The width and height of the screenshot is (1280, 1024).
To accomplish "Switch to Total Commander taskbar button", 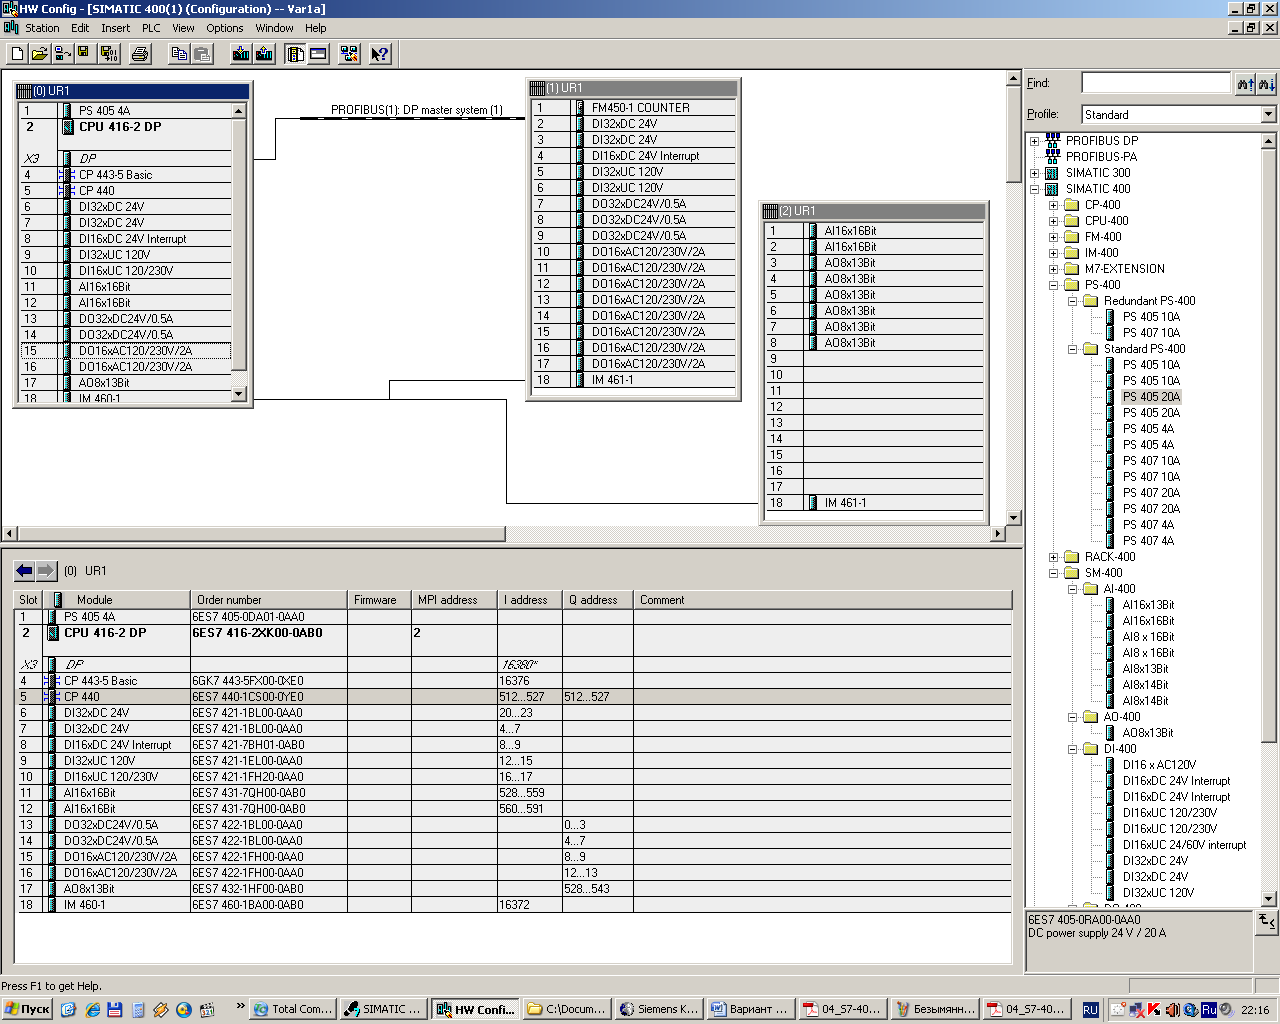I will (x=290, y=1009).
